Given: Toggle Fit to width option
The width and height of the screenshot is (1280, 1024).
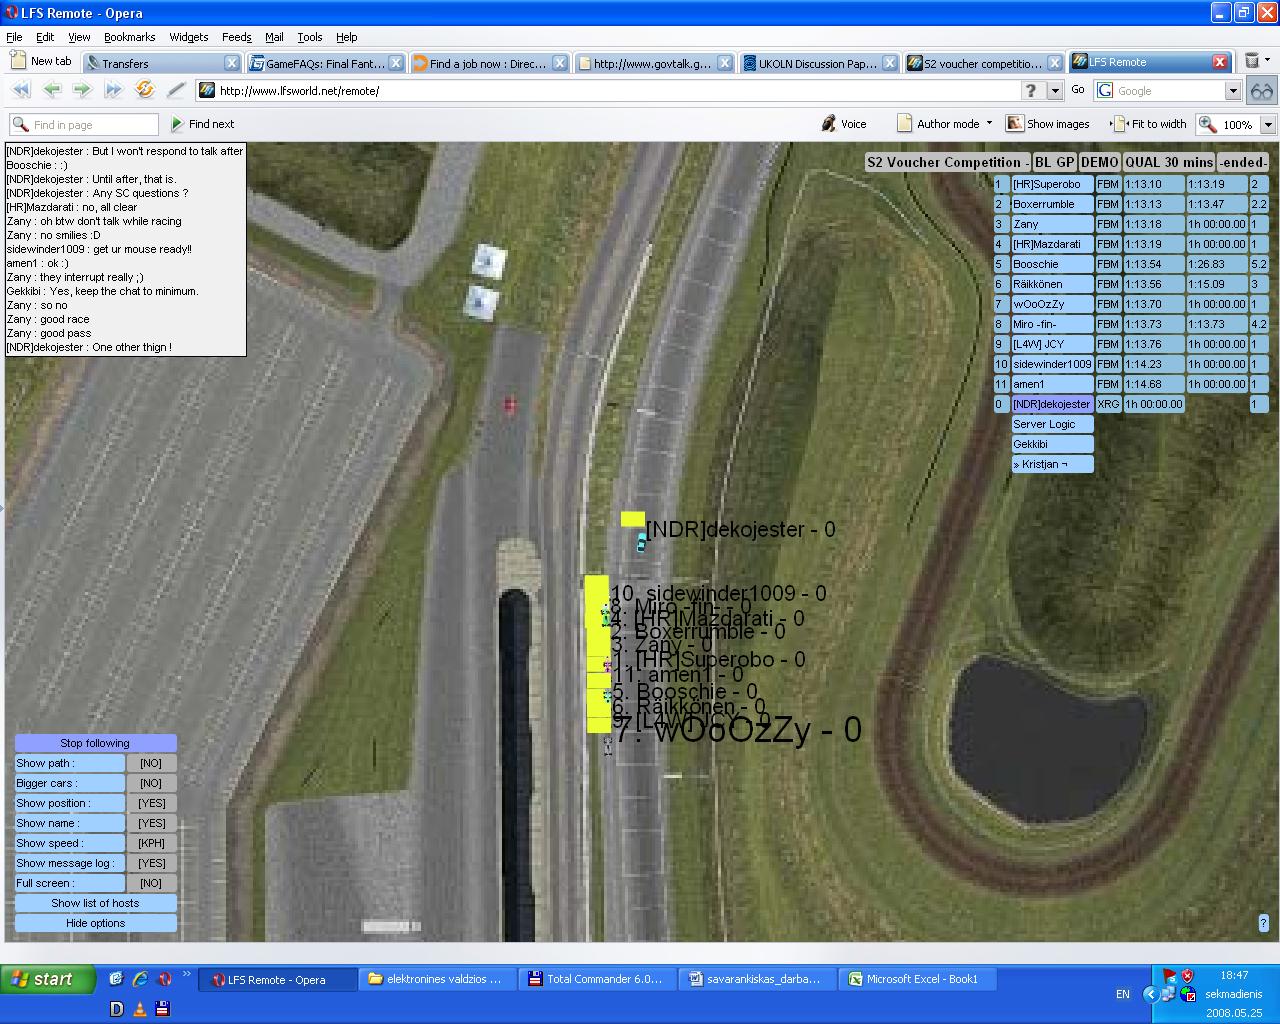Looking at the screenshot, I should click(x=1149, y=124).
